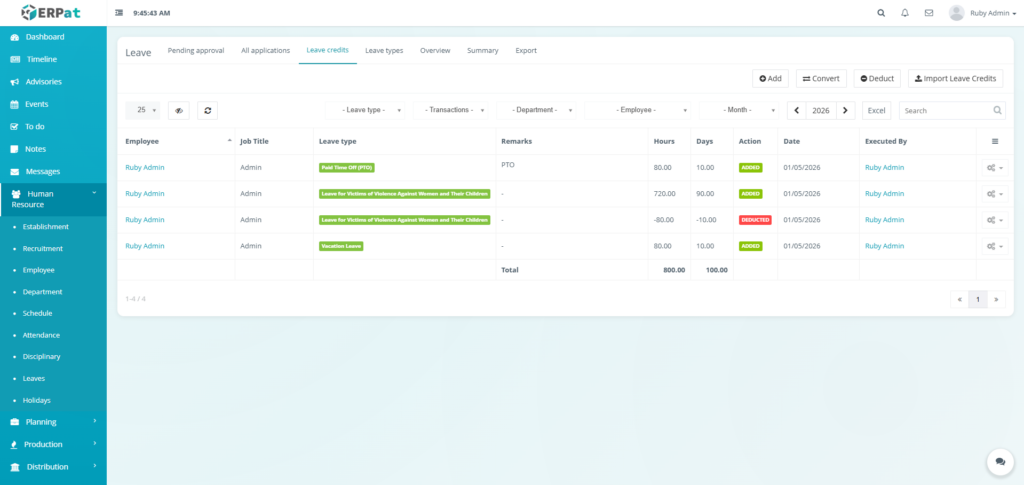Click the refresh table icon
The width and height of the screenshot is (1024, 485).
pyautogui.click(x=207, y=111)
